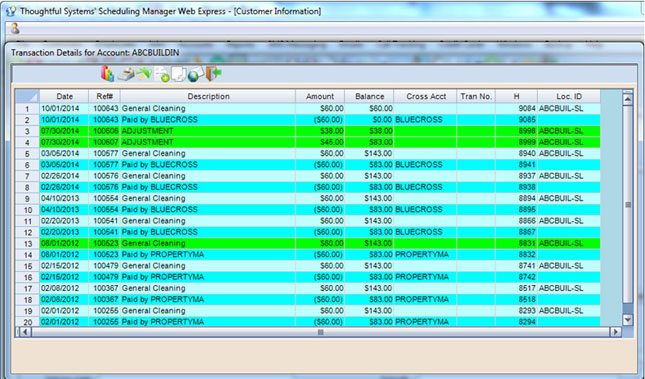Click $38.00 balance in row 3
The width and height of the screenshot is (645, 379).
point(381,131)
